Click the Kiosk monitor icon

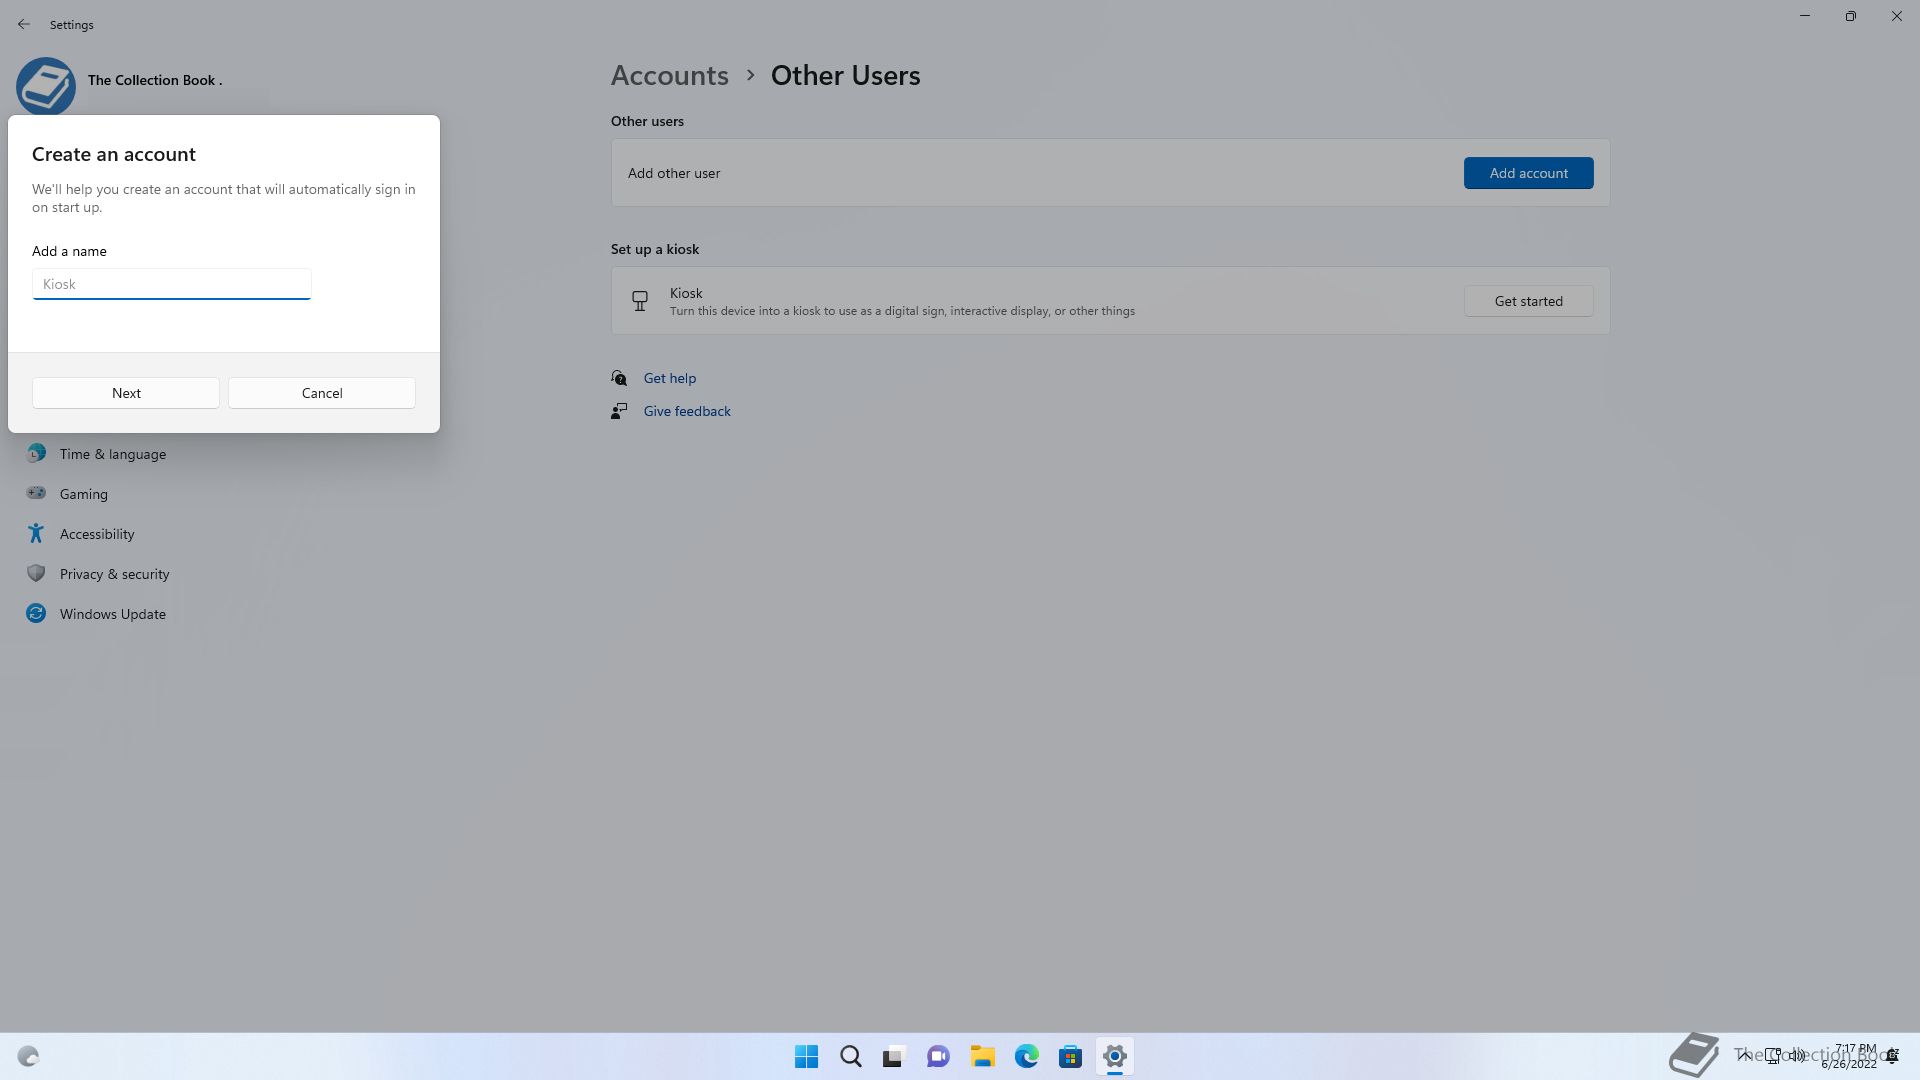coord(640,301)
